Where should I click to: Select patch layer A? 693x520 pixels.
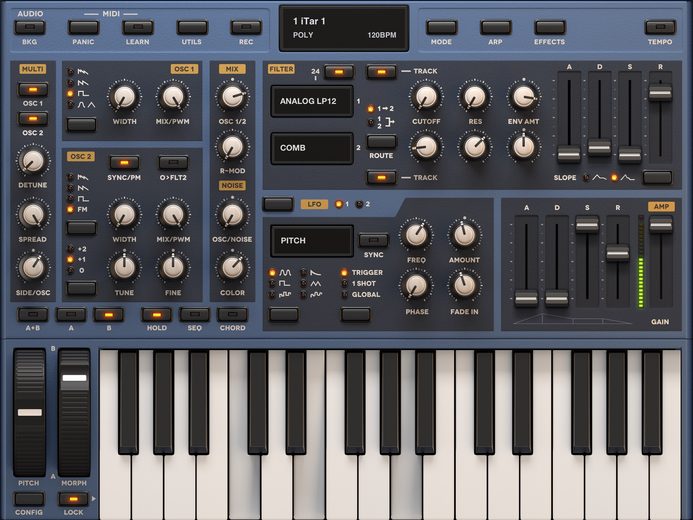(x=71, y=315)
